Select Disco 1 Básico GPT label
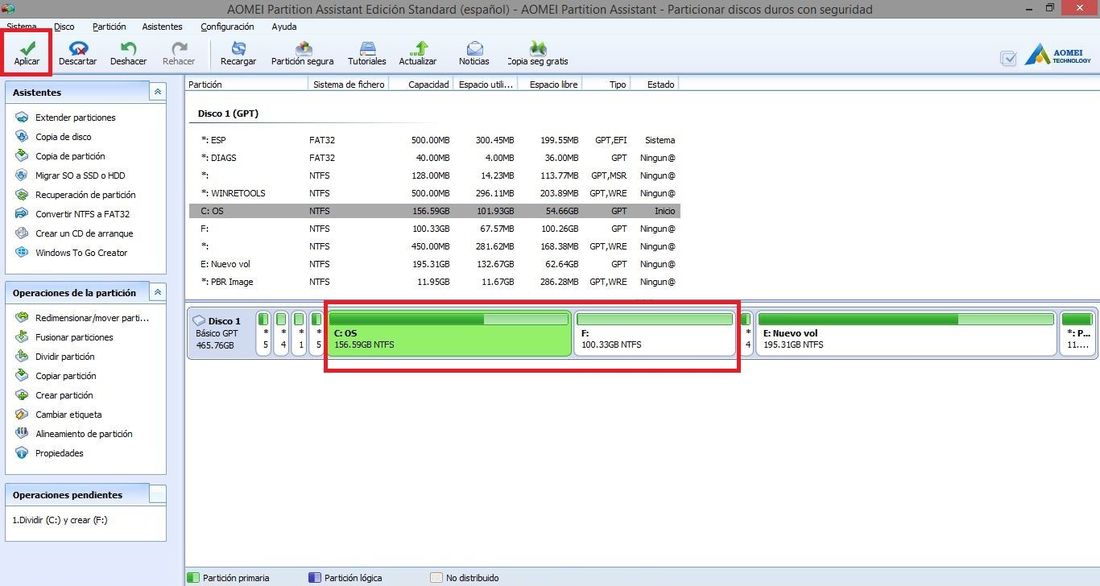This screenshot has height=586, width=1100. [219, 333]
